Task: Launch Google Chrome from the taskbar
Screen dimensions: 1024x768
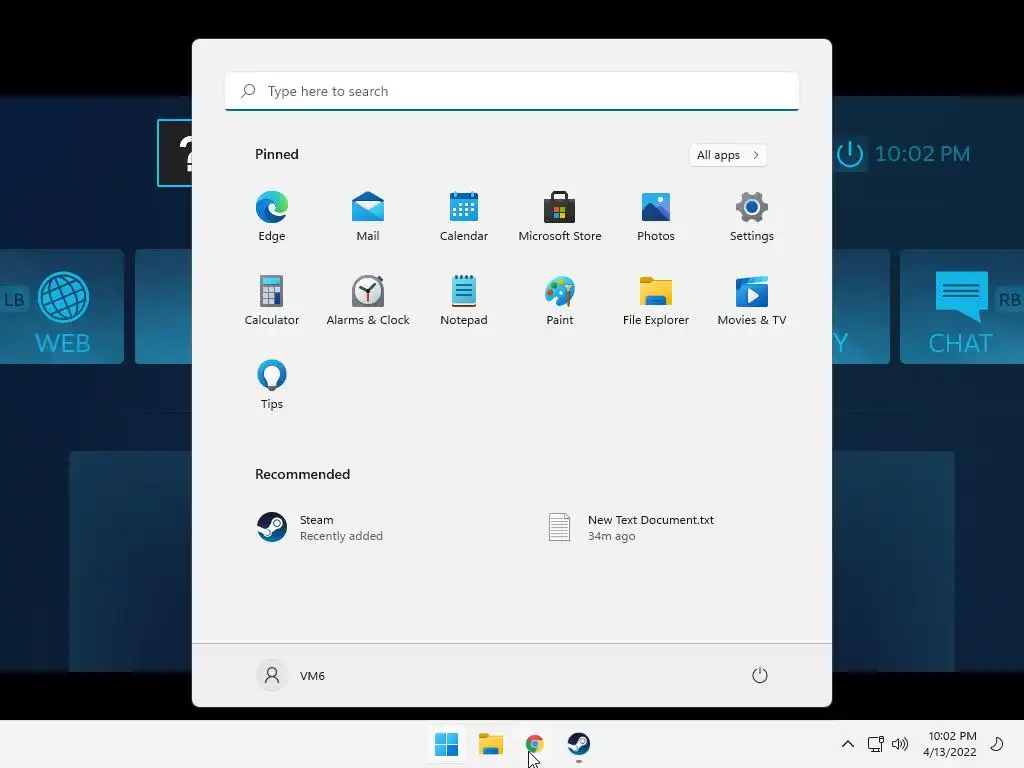Action: (x=535, y=744)
